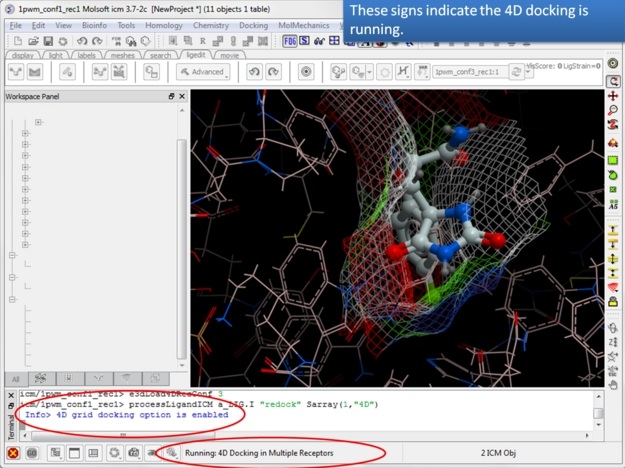Click green box icon in right toolbar

(x=613, y=160)
